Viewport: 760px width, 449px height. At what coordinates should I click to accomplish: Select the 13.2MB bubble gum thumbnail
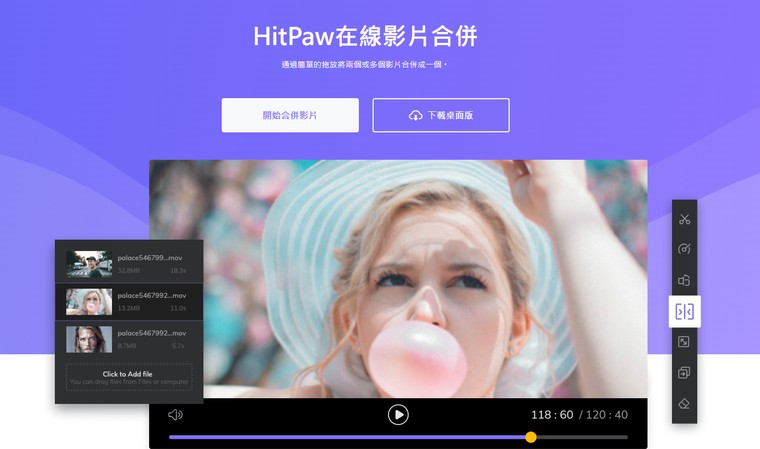tap(89, 302)
